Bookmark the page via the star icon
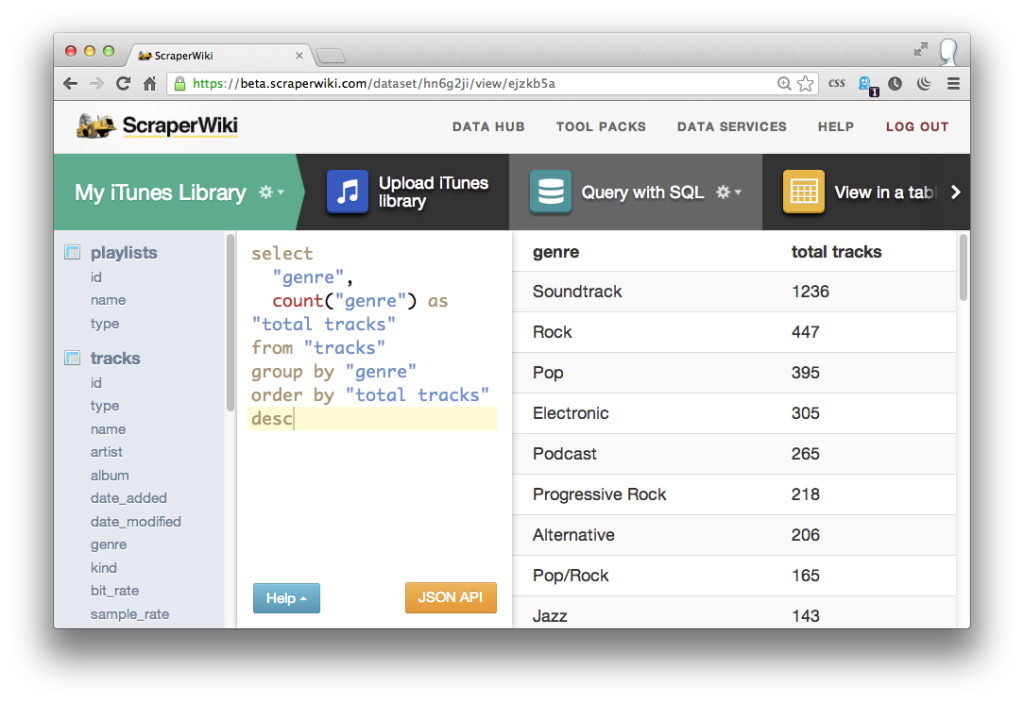 806,84
